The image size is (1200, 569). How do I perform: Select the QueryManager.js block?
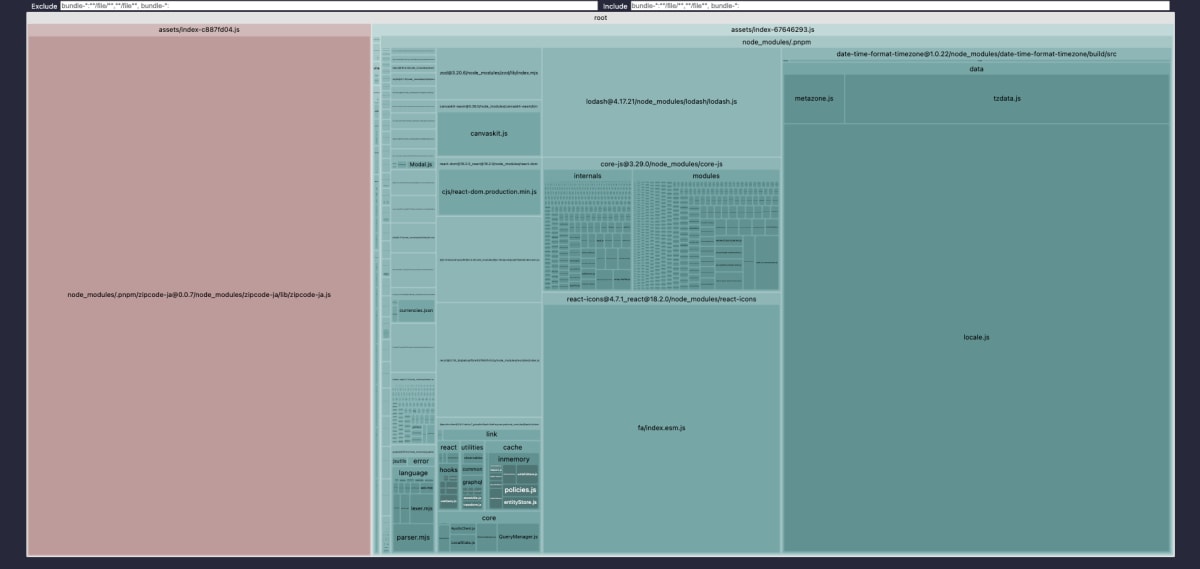click(x=518, y=537)
